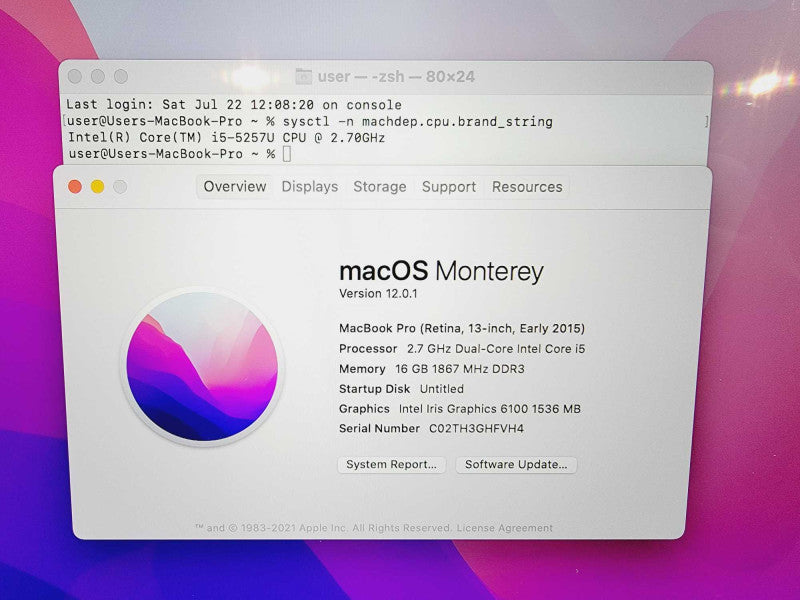
Task: Click the Terminal window's close button
Action: (x=75, y=77)
